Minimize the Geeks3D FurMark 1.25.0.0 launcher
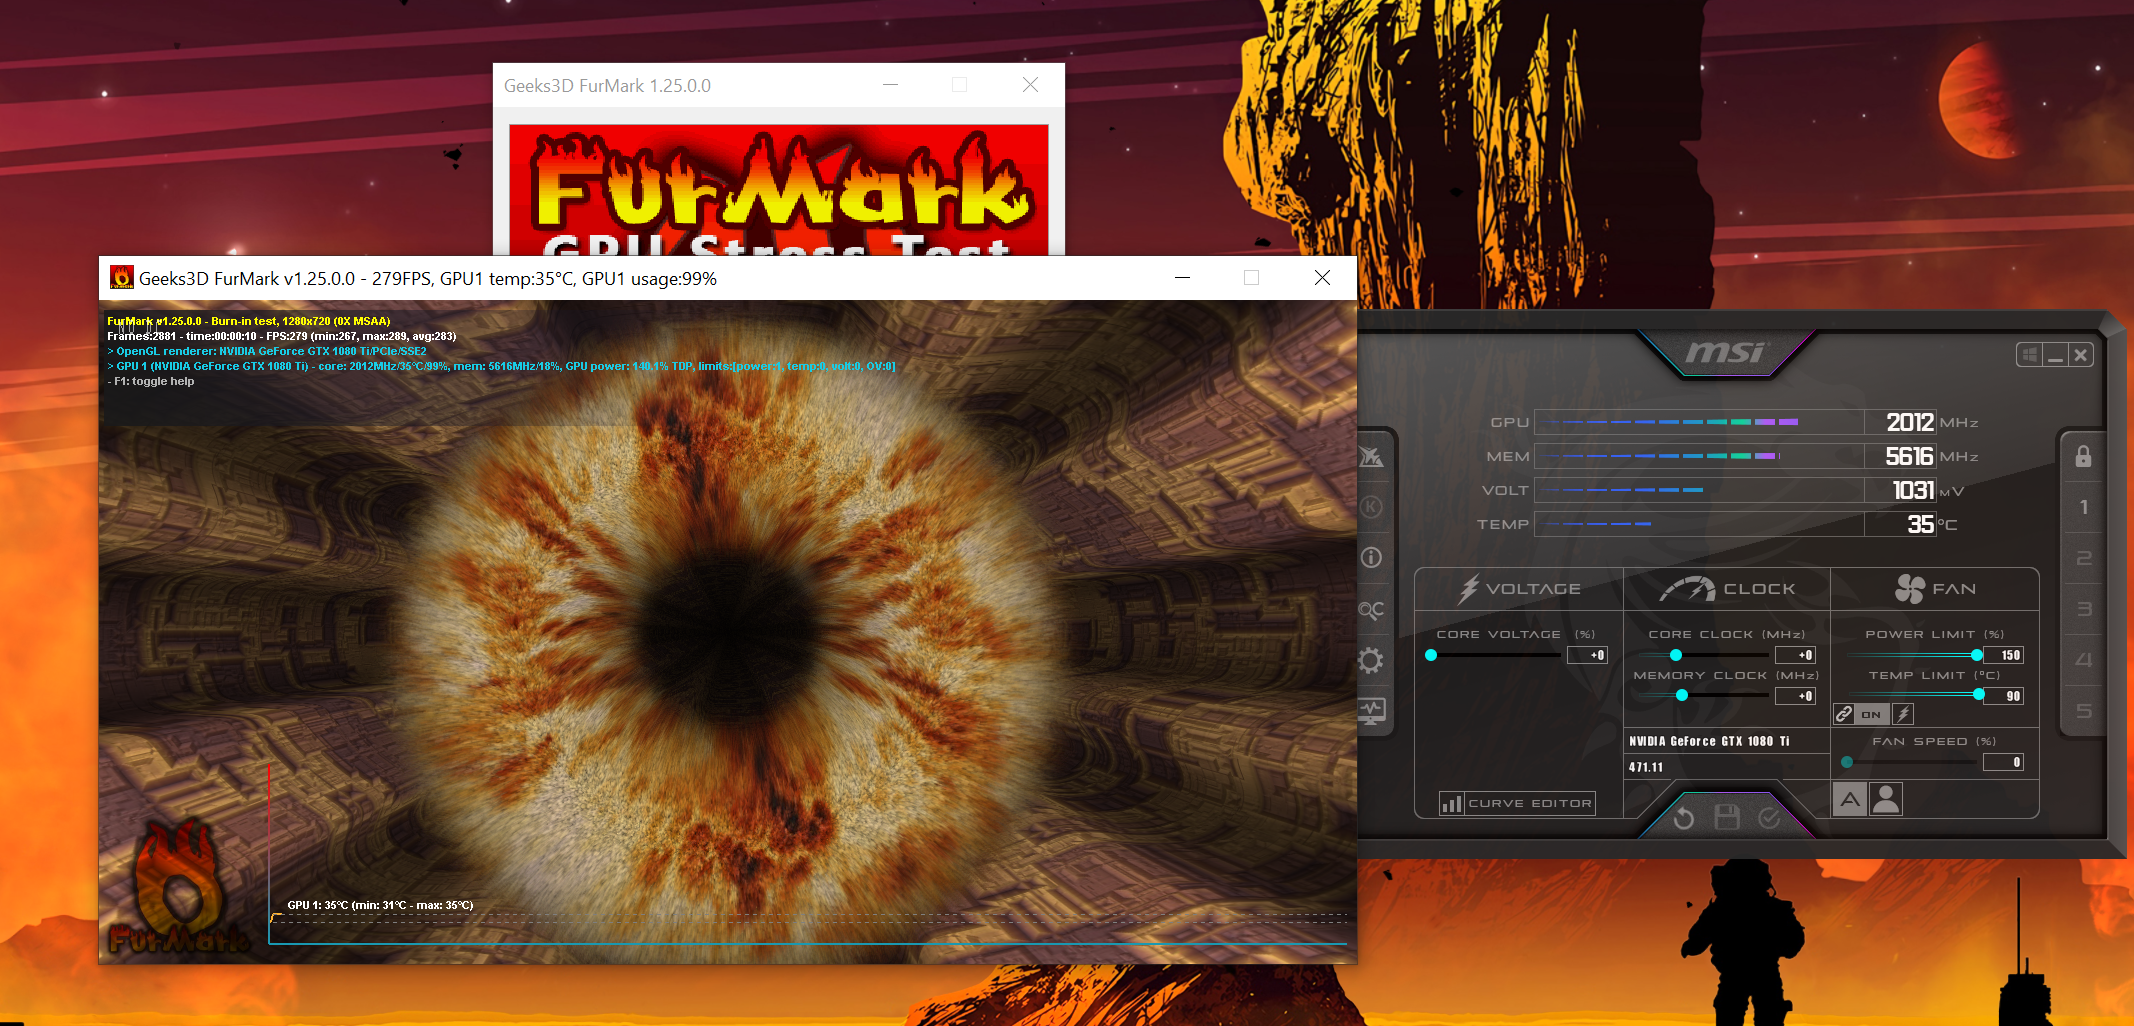The image size is (2134, 1026). pyautogui.click(x=890, y=85)
